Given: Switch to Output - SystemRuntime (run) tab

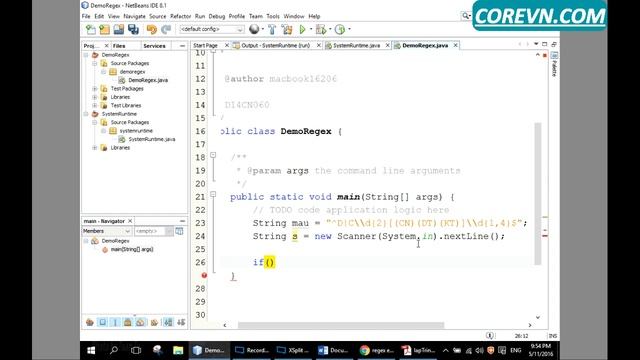Looking at the screenshot, I should (276, 46).
